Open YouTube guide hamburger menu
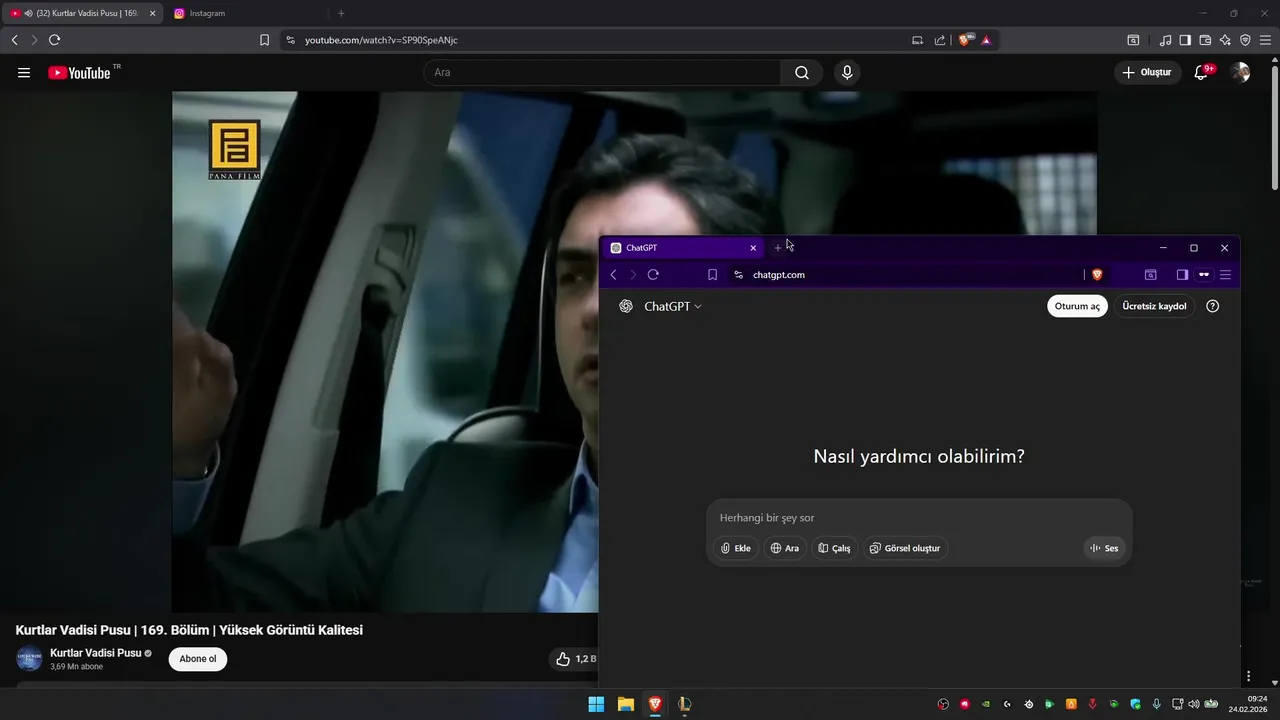This screenshot has width=1280, height=720. coord(24,73)
